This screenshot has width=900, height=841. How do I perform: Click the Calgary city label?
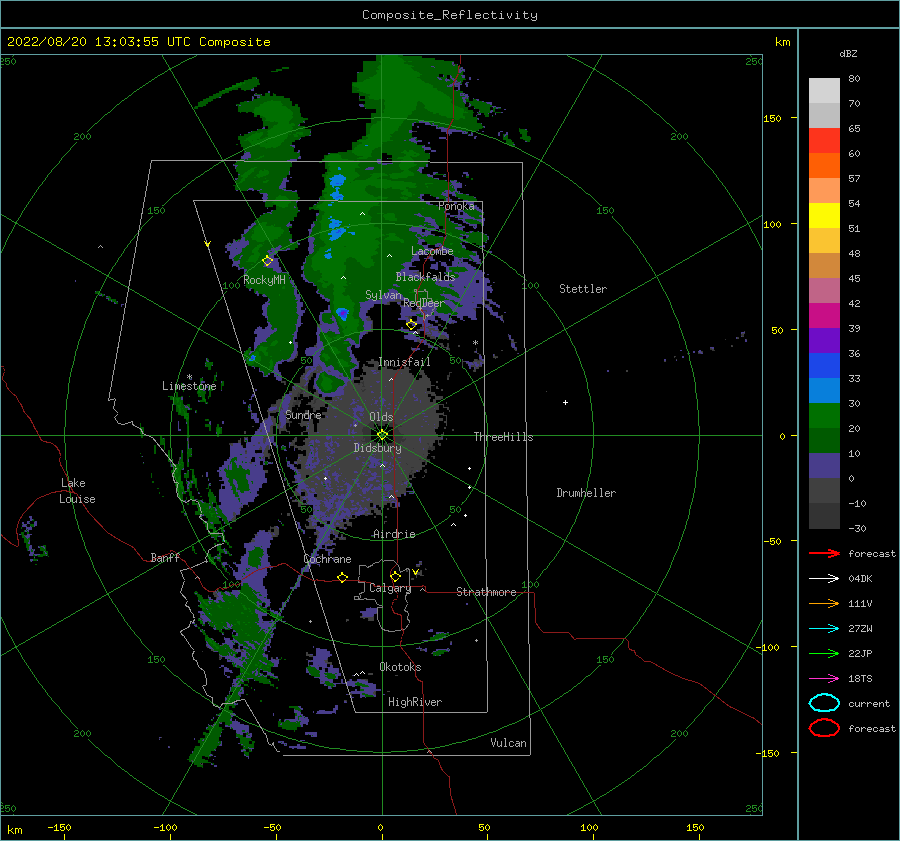pyautogui.click(x=390, y=588)
